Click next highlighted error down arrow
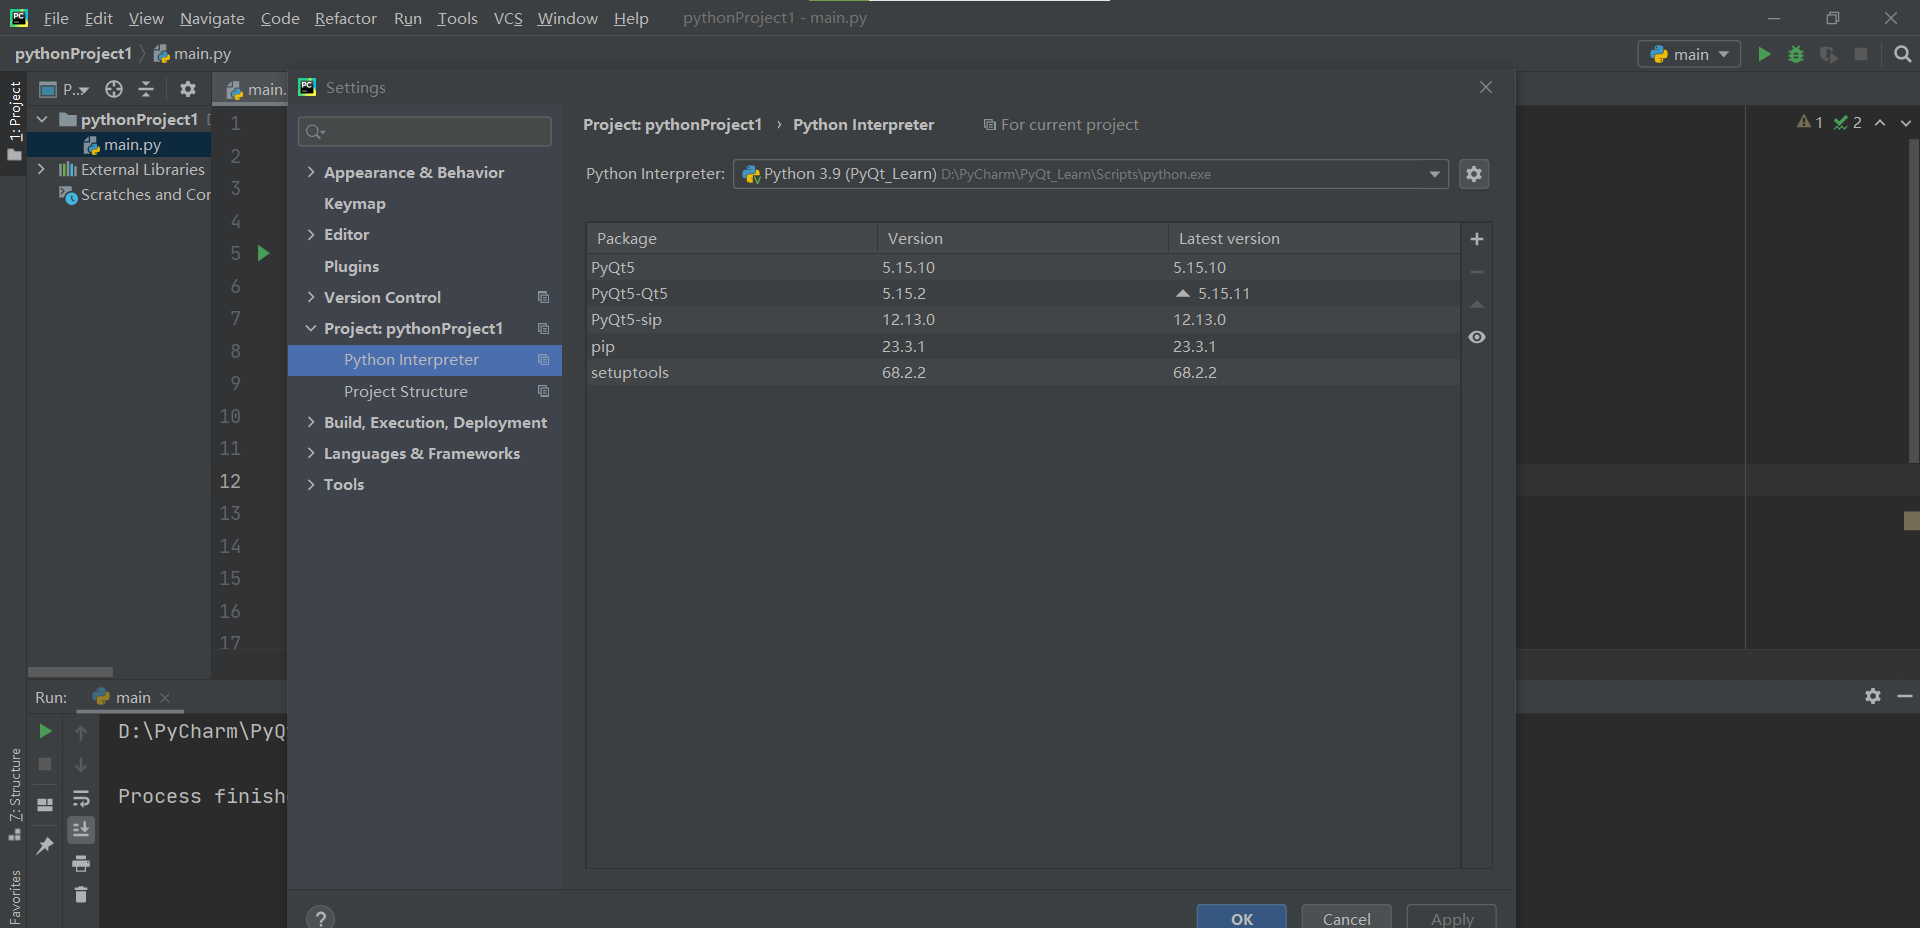 [x=1906, y=123]
